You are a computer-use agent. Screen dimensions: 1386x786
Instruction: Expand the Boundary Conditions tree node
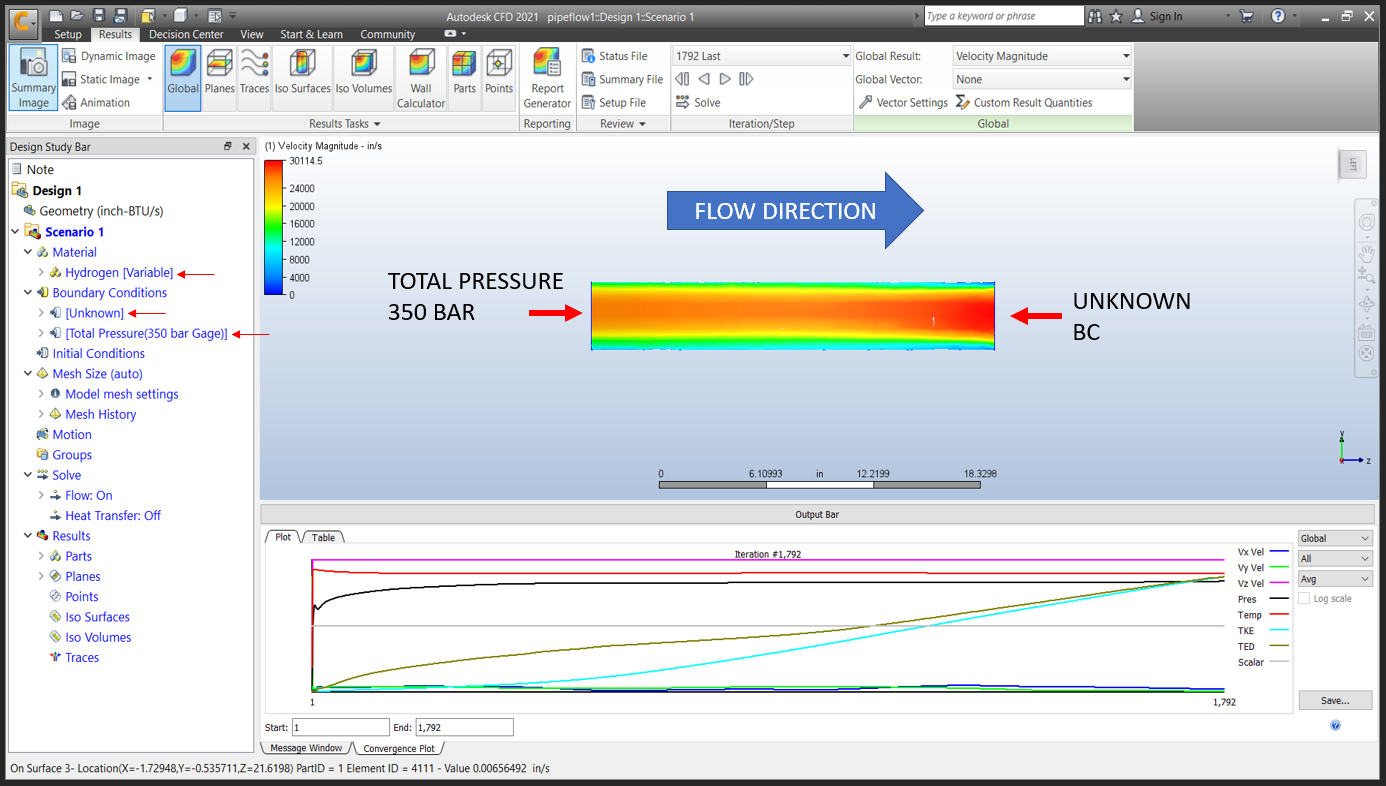click(28, 292)
